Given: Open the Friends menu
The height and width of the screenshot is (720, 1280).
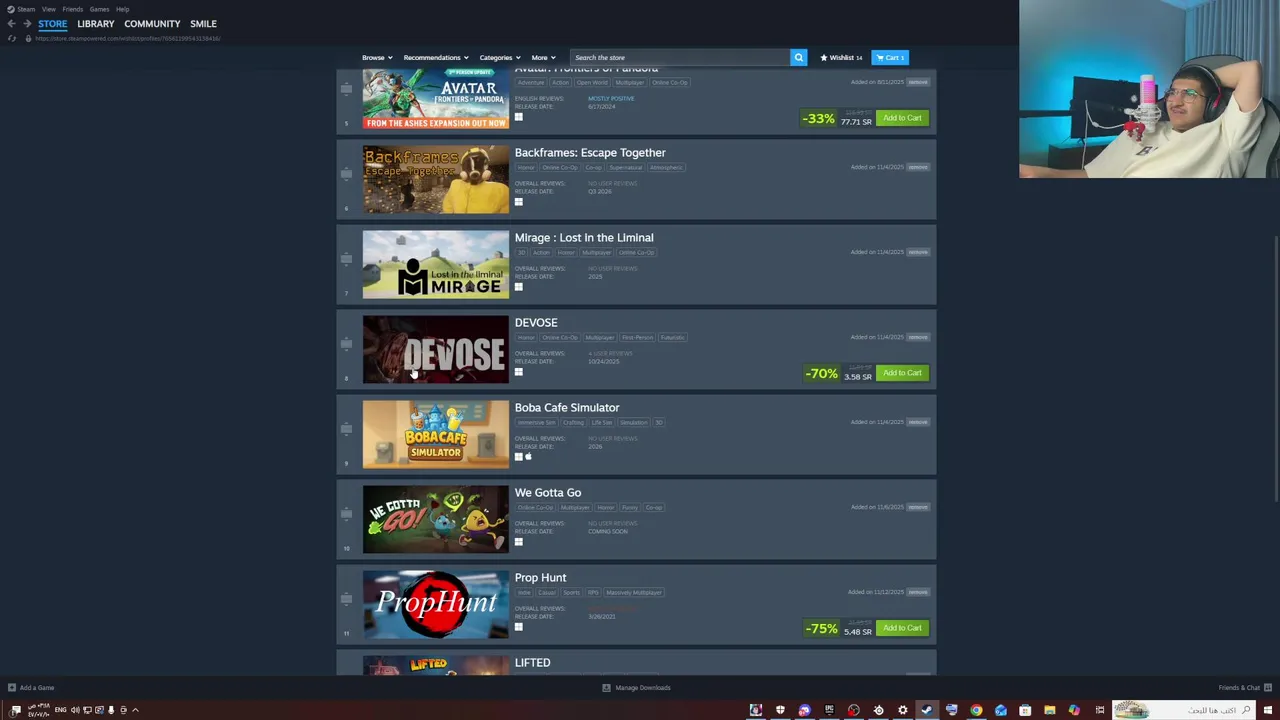Looking at the screenshot, I should click(73, 9).
